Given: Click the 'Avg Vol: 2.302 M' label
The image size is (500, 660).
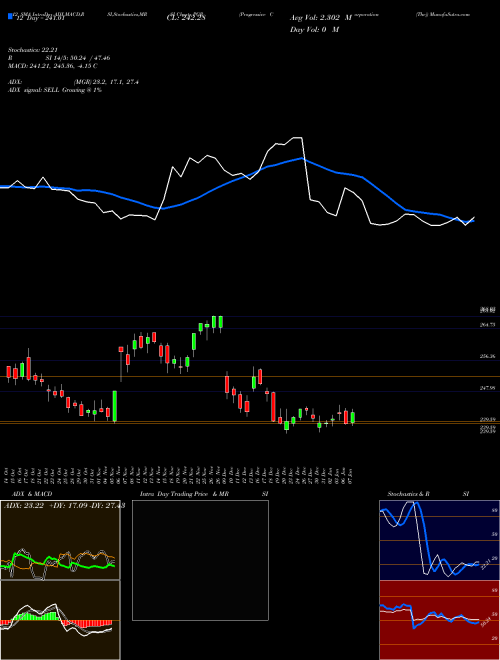Looking at the screenshot, I should tap(321, 18).
